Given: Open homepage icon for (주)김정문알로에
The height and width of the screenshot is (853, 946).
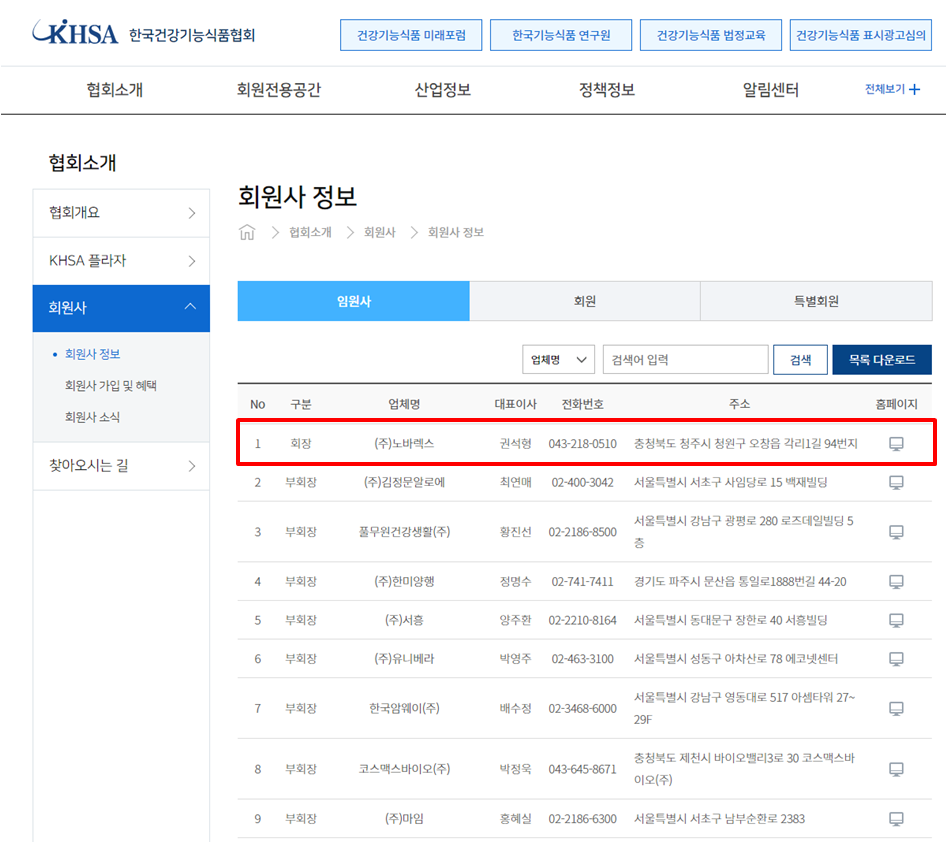Looking at the screenshot, I should pos(896,483).
